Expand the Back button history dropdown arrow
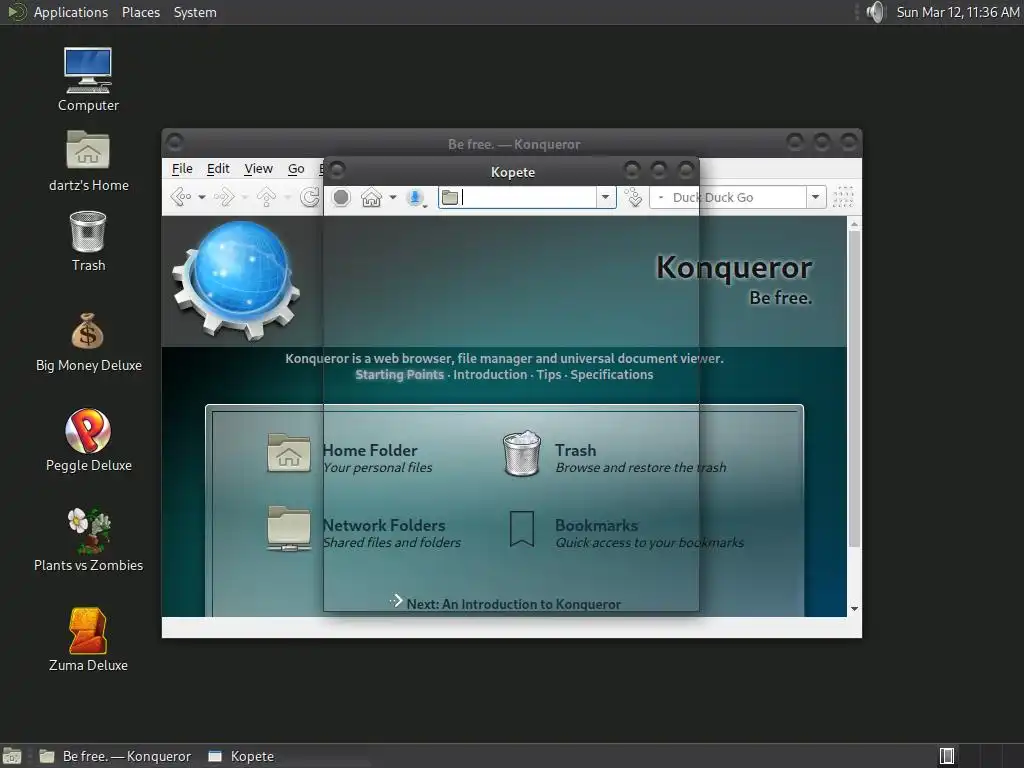This screenshot has height=768, width=1024. coord(202,197)
